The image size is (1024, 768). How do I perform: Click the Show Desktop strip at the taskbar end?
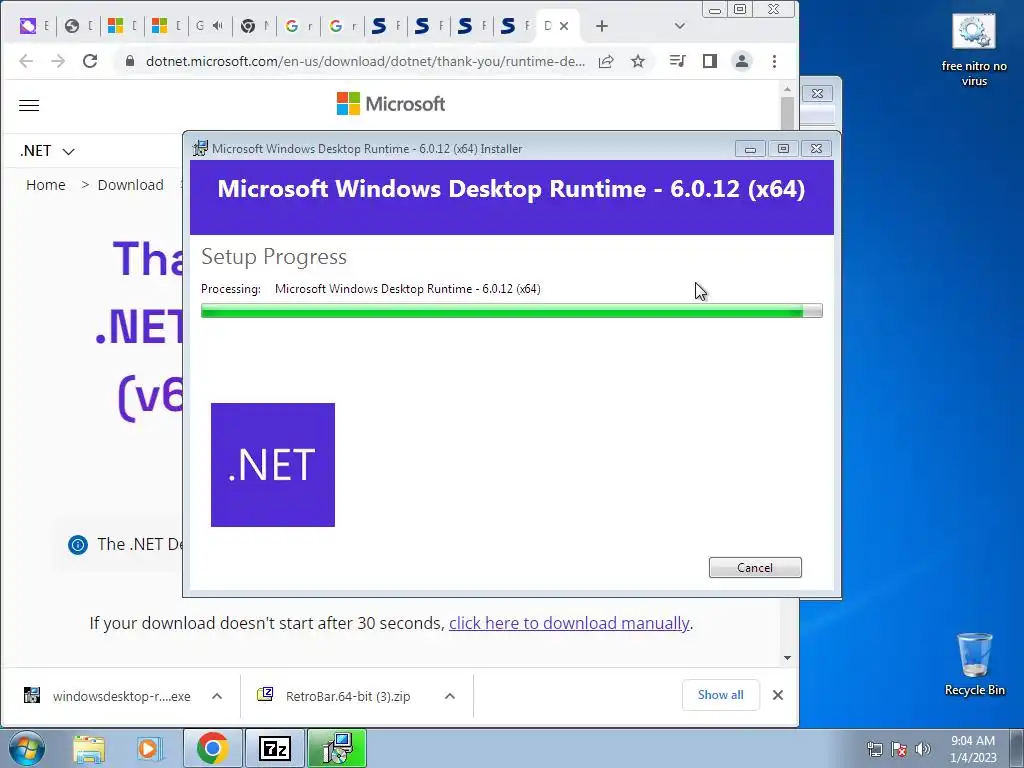1017,749
